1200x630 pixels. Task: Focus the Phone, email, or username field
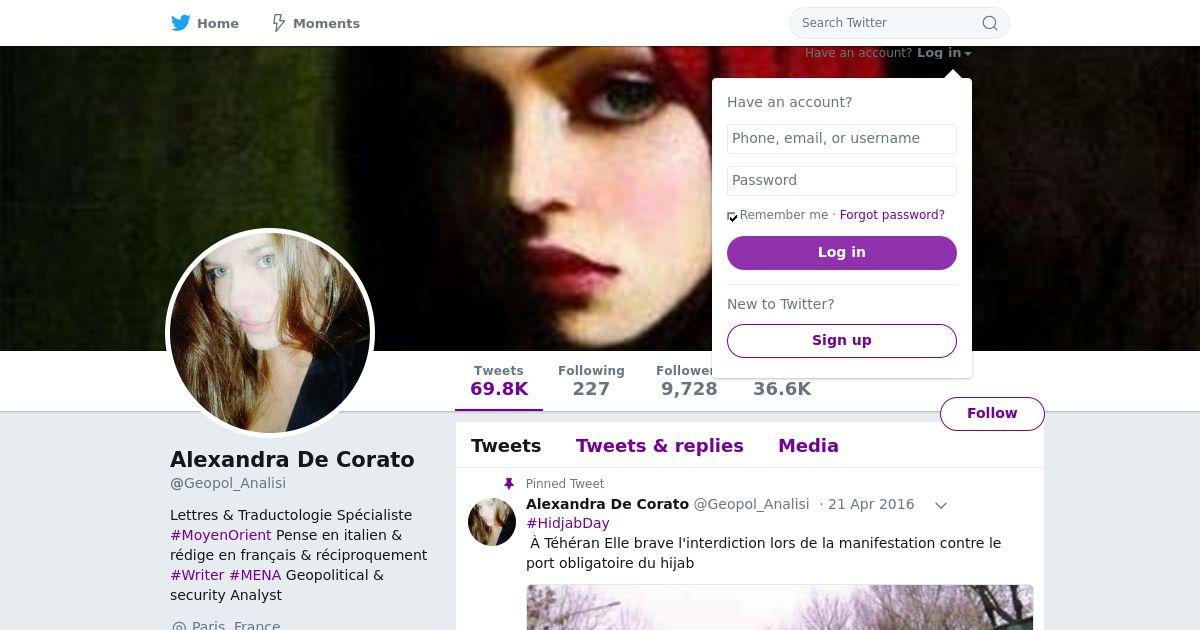[842, 139]
